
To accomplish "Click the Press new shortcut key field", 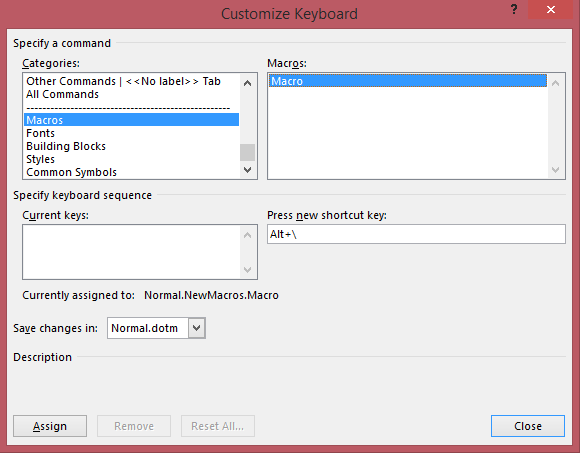I will (416, 234).
